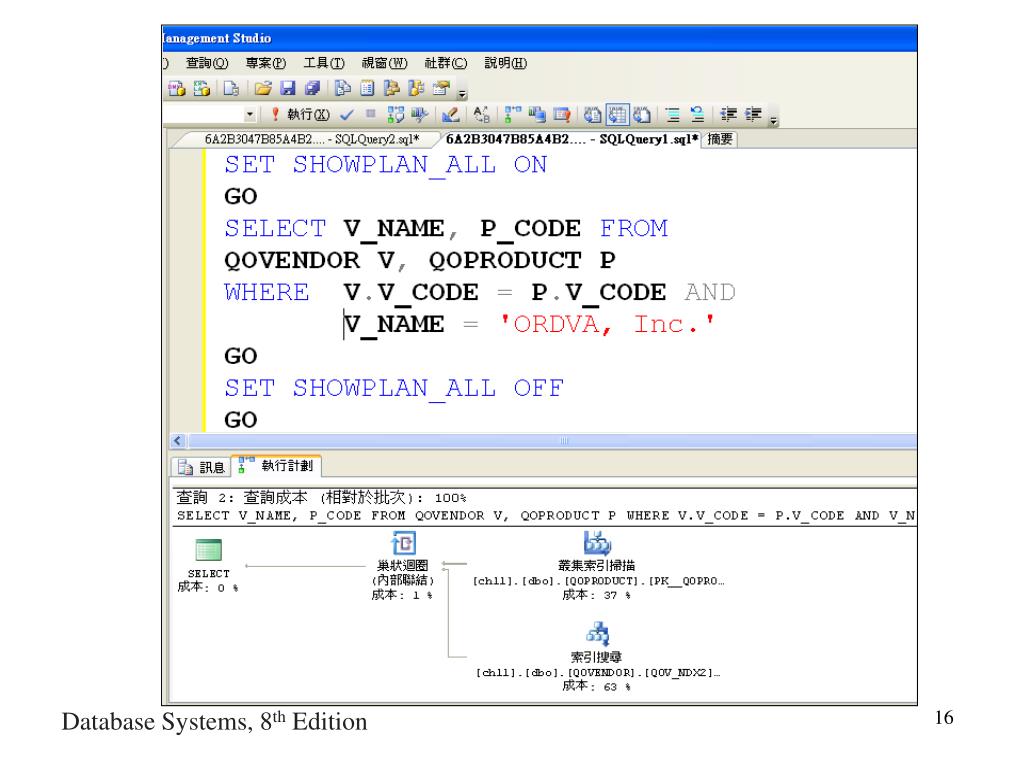The width and height of the screenshot is (1024, 768).
Task: Open the 社群(C) menu
Action: (445, 63)
